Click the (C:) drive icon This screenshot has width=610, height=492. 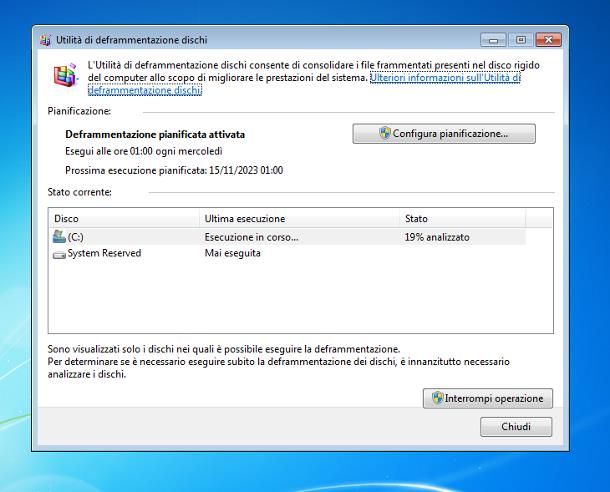(x=59, y=236)
